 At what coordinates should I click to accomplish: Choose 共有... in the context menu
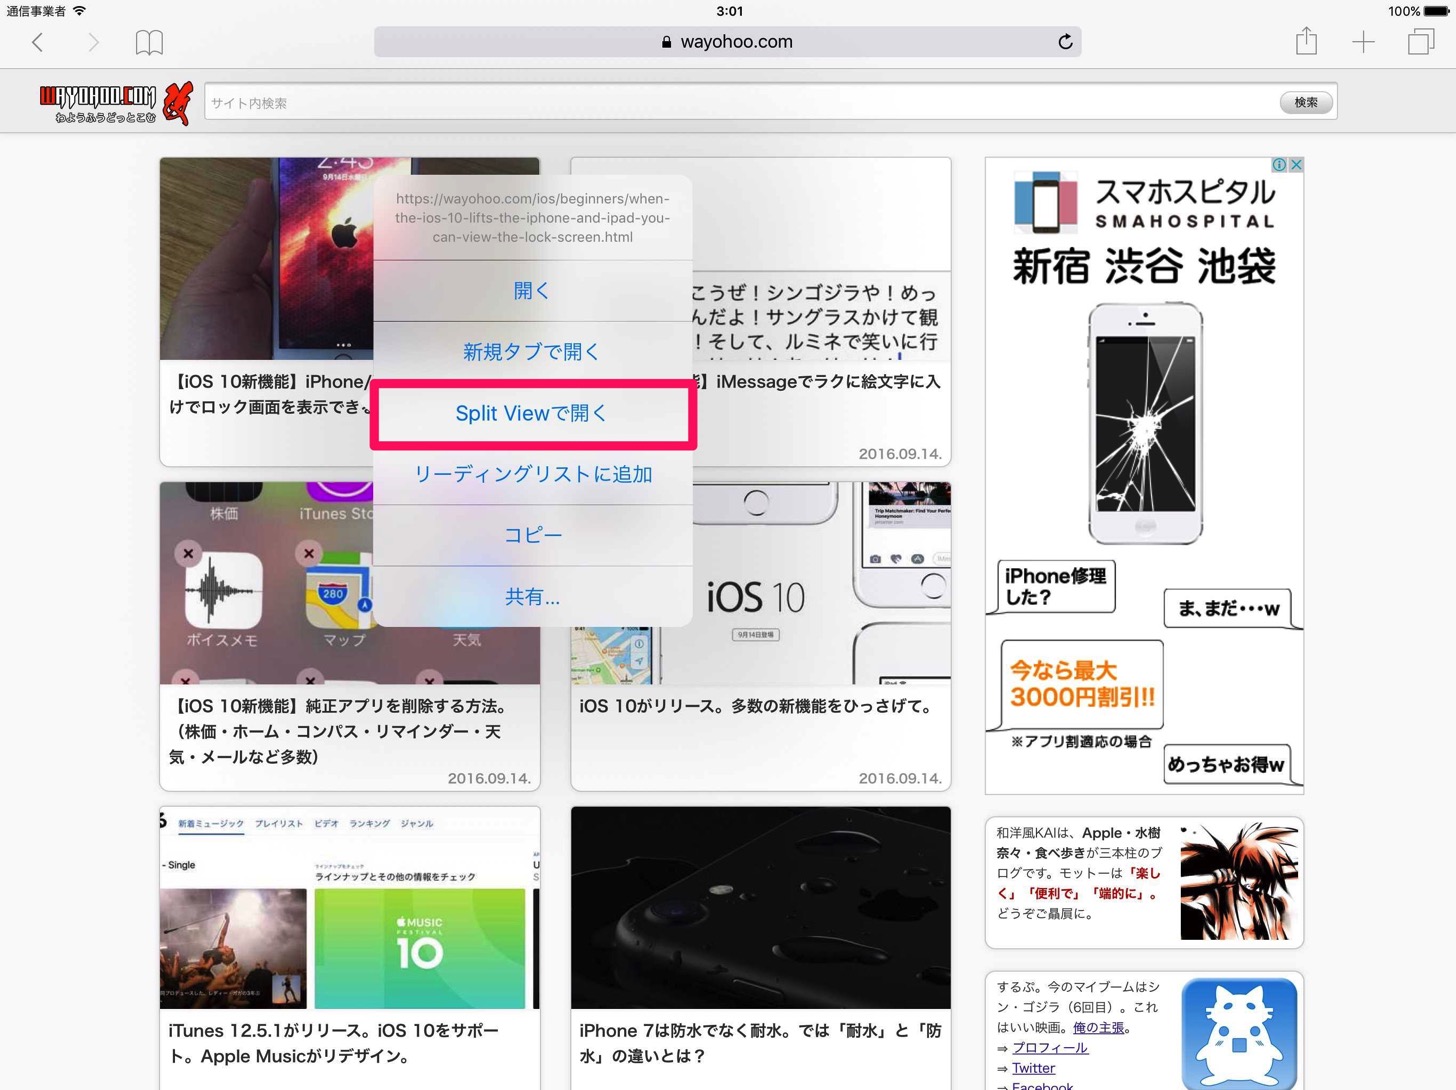pyautogui.click(x=532, y=597)
